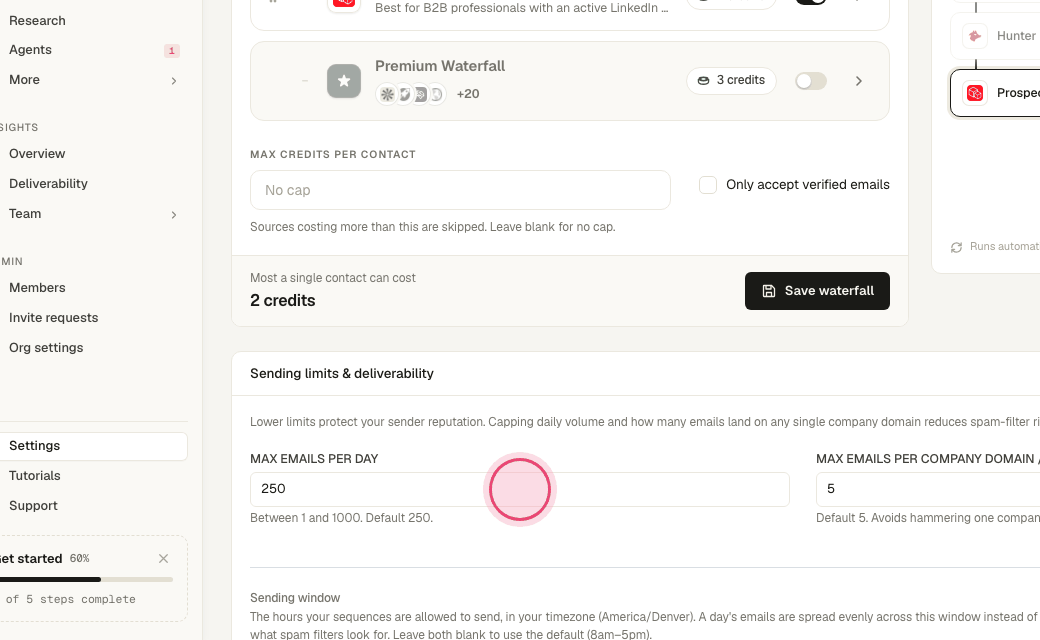Viewport: 1040px width, 640px height.
Task: Click the Hunter node icon
Action: click(975, 36)
